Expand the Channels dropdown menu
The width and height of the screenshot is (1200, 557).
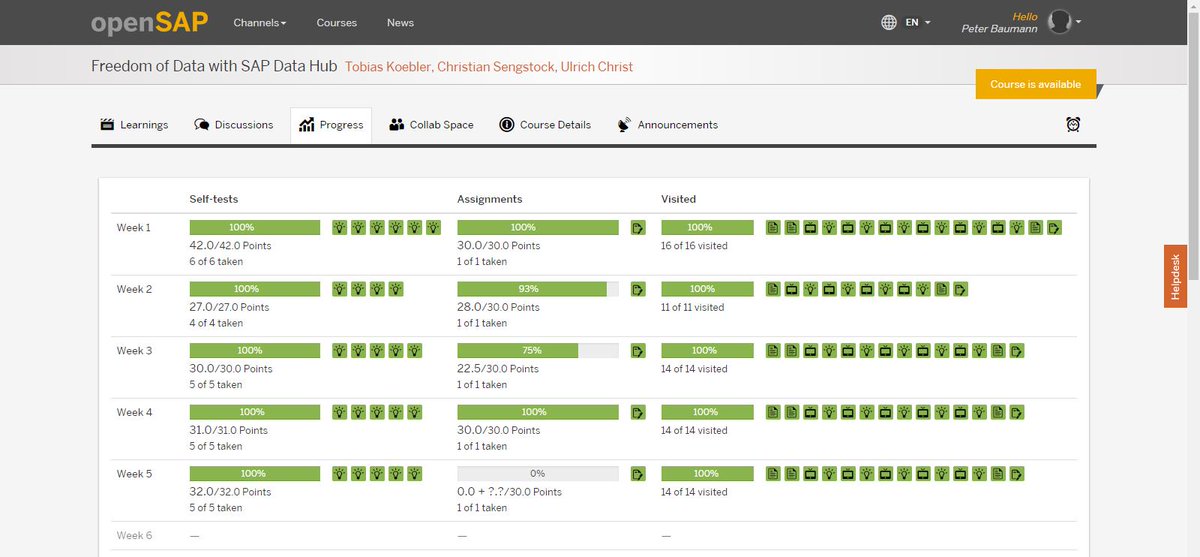point(260,22)
